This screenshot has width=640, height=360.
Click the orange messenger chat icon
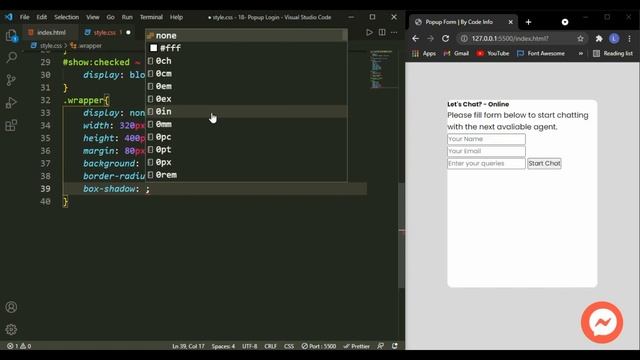click(602, 322)
